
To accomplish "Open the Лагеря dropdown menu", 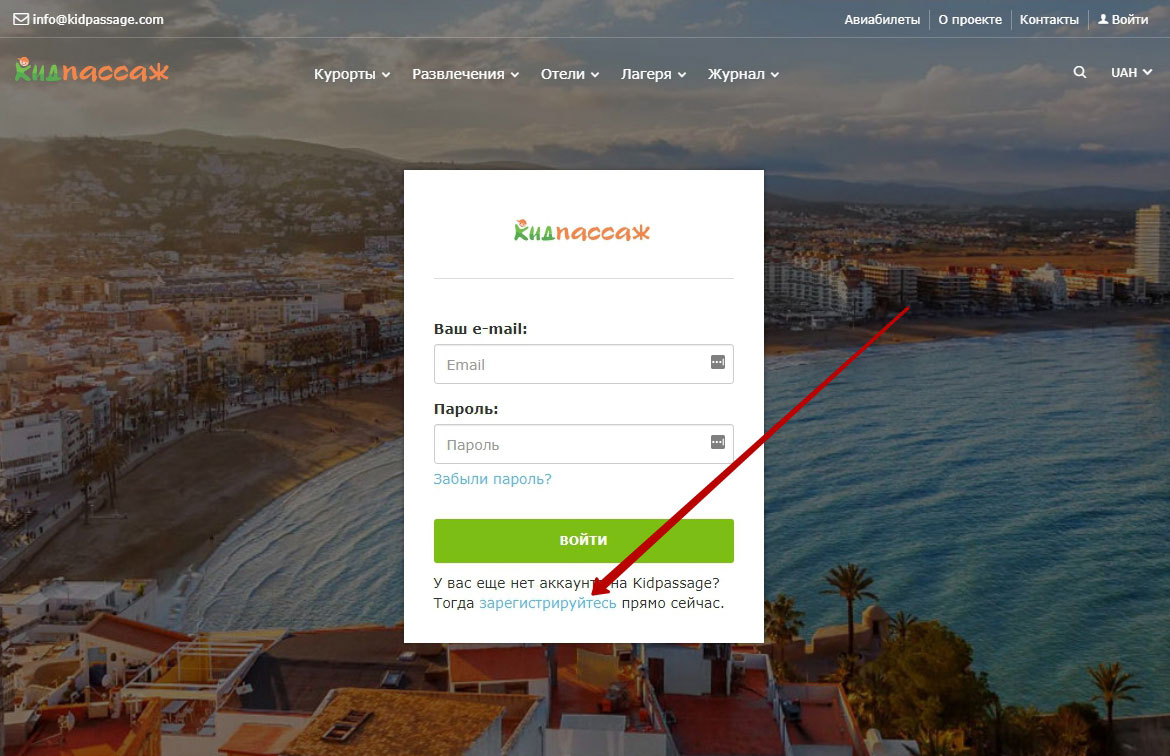I will (x=653, y=74).
